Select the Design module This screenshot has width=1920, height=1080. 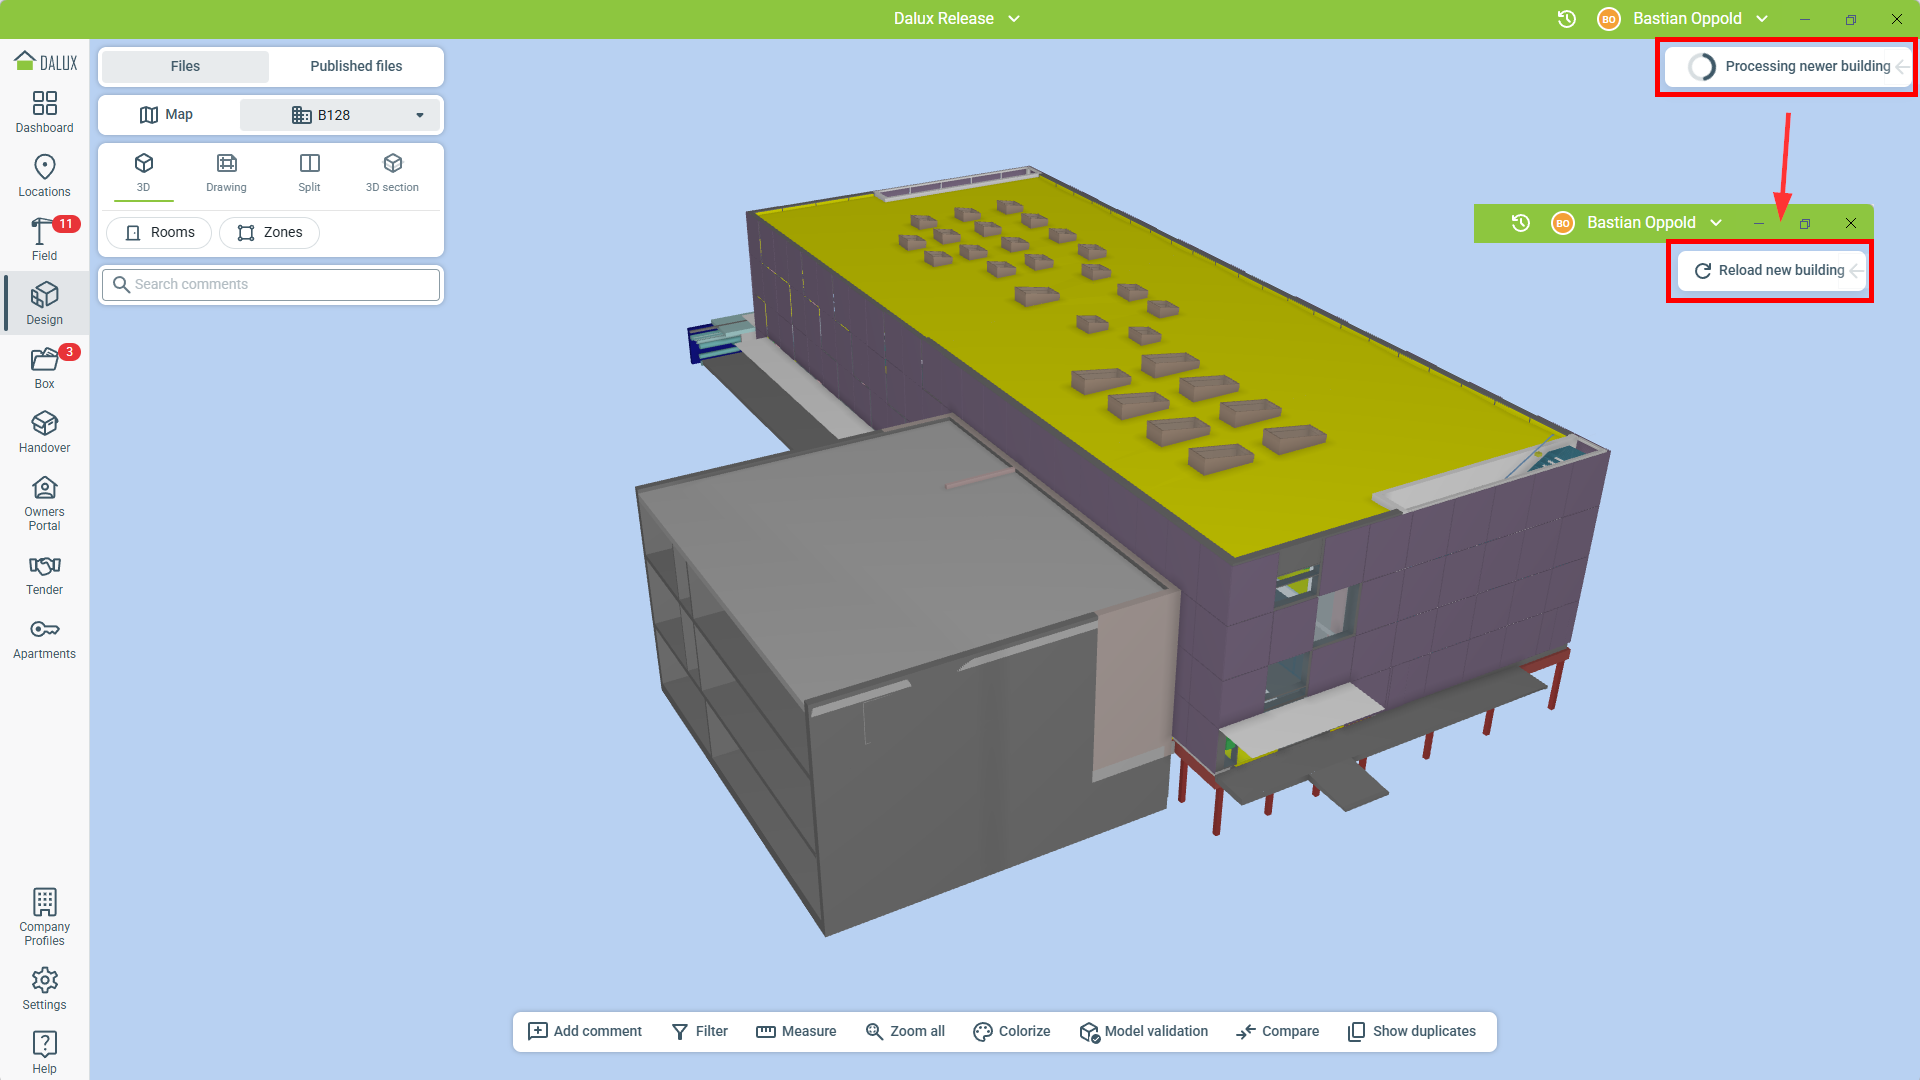44,304
